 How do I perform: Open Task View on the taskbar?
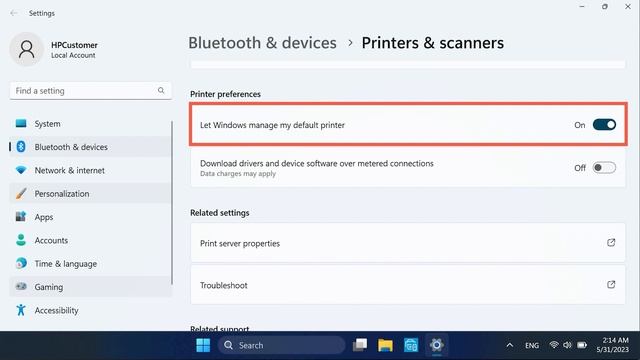coord(360,345)
